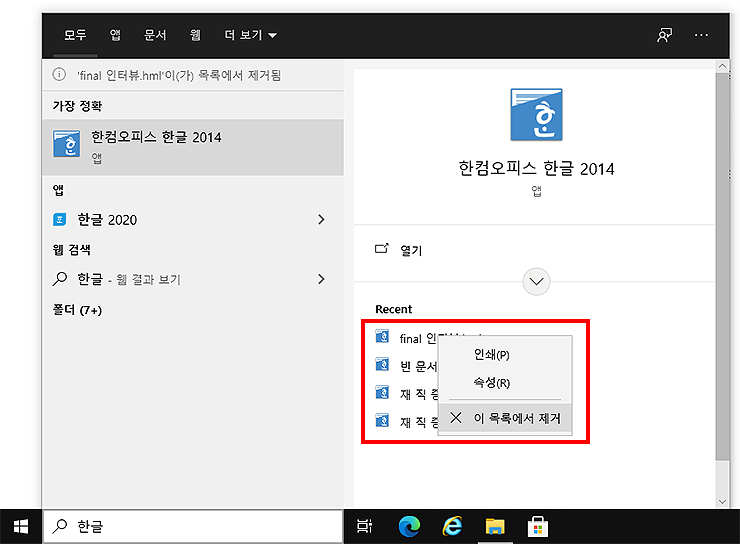This screenshot has width=740, height=544.
Task: Expand the web result arrow for 한글
Action: [x=321, y=279]
